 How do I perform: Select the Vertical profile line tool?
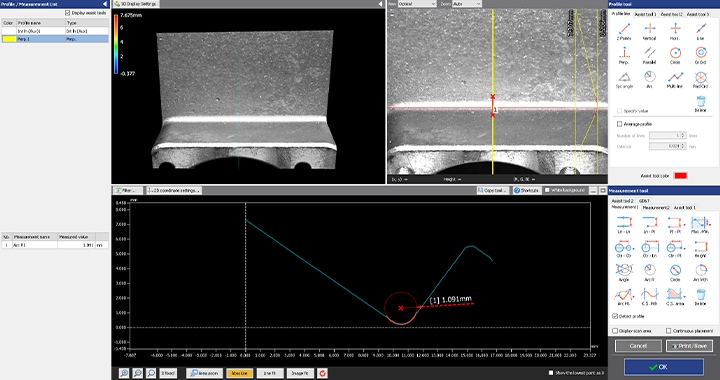point(649,32)
